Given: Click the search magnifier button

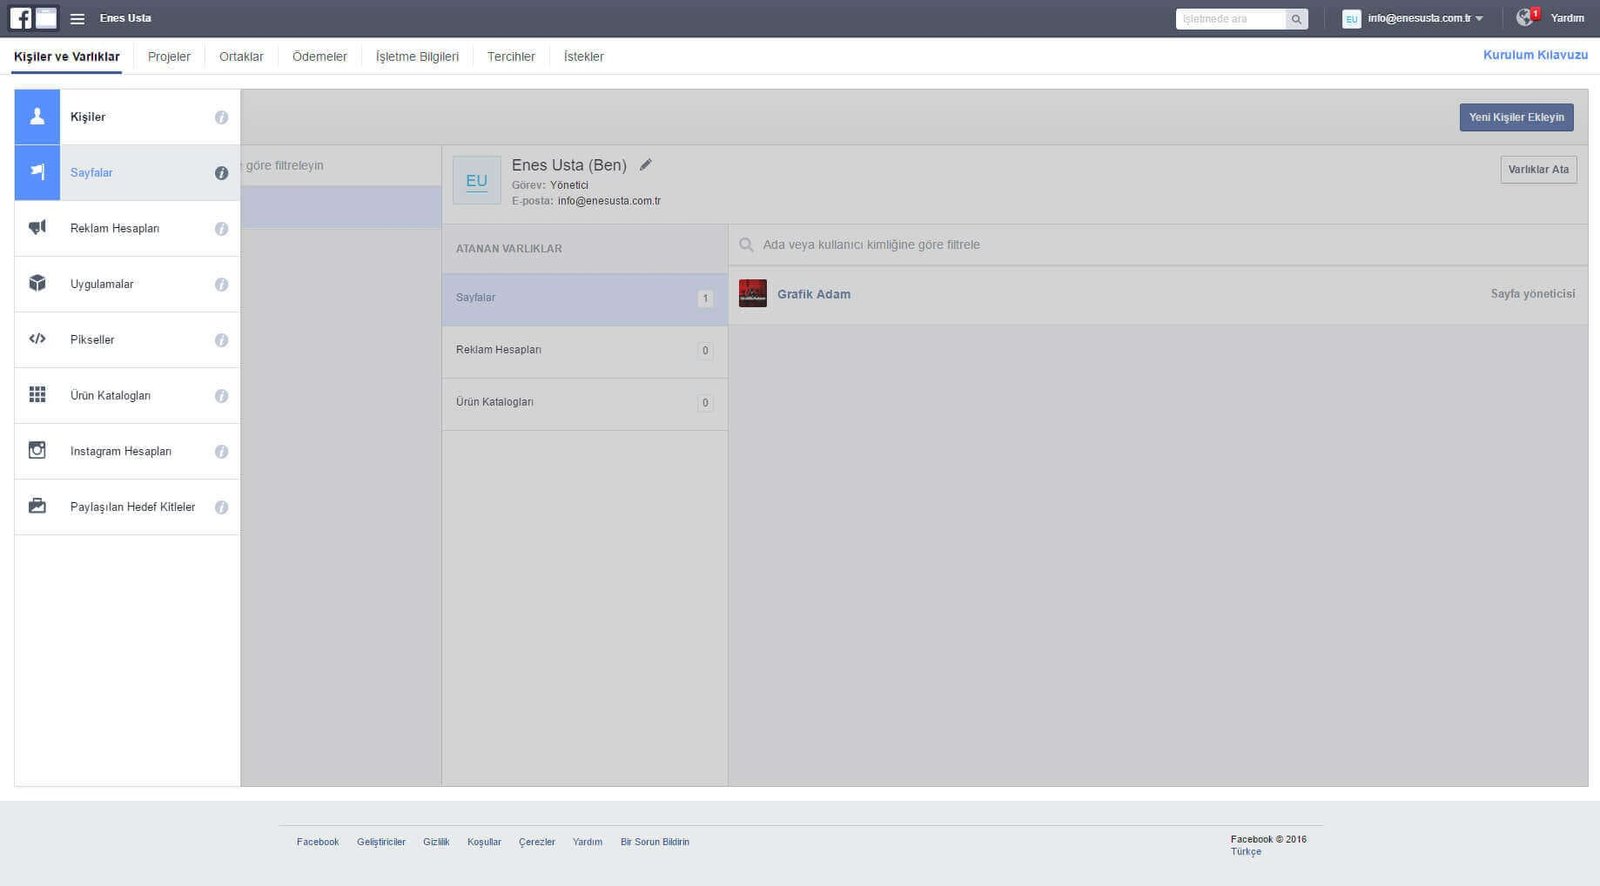Looking at the screenshot, I should click(x=1296, y=19).
